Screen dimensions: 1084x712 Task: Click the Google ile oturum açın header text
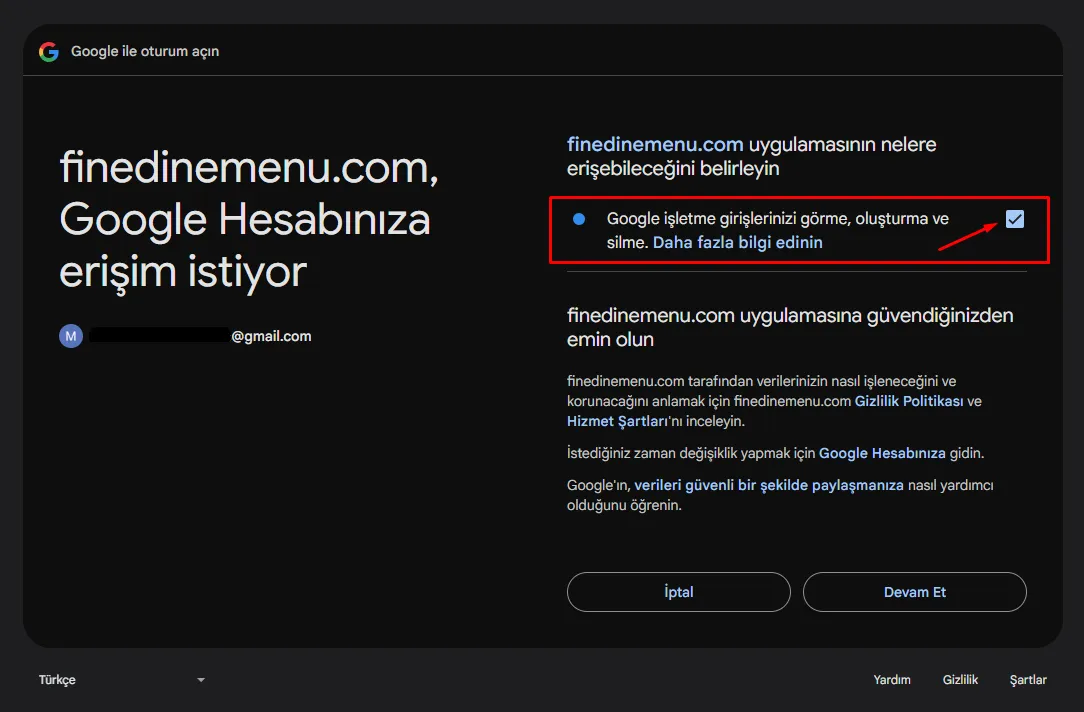click(144, 51)
